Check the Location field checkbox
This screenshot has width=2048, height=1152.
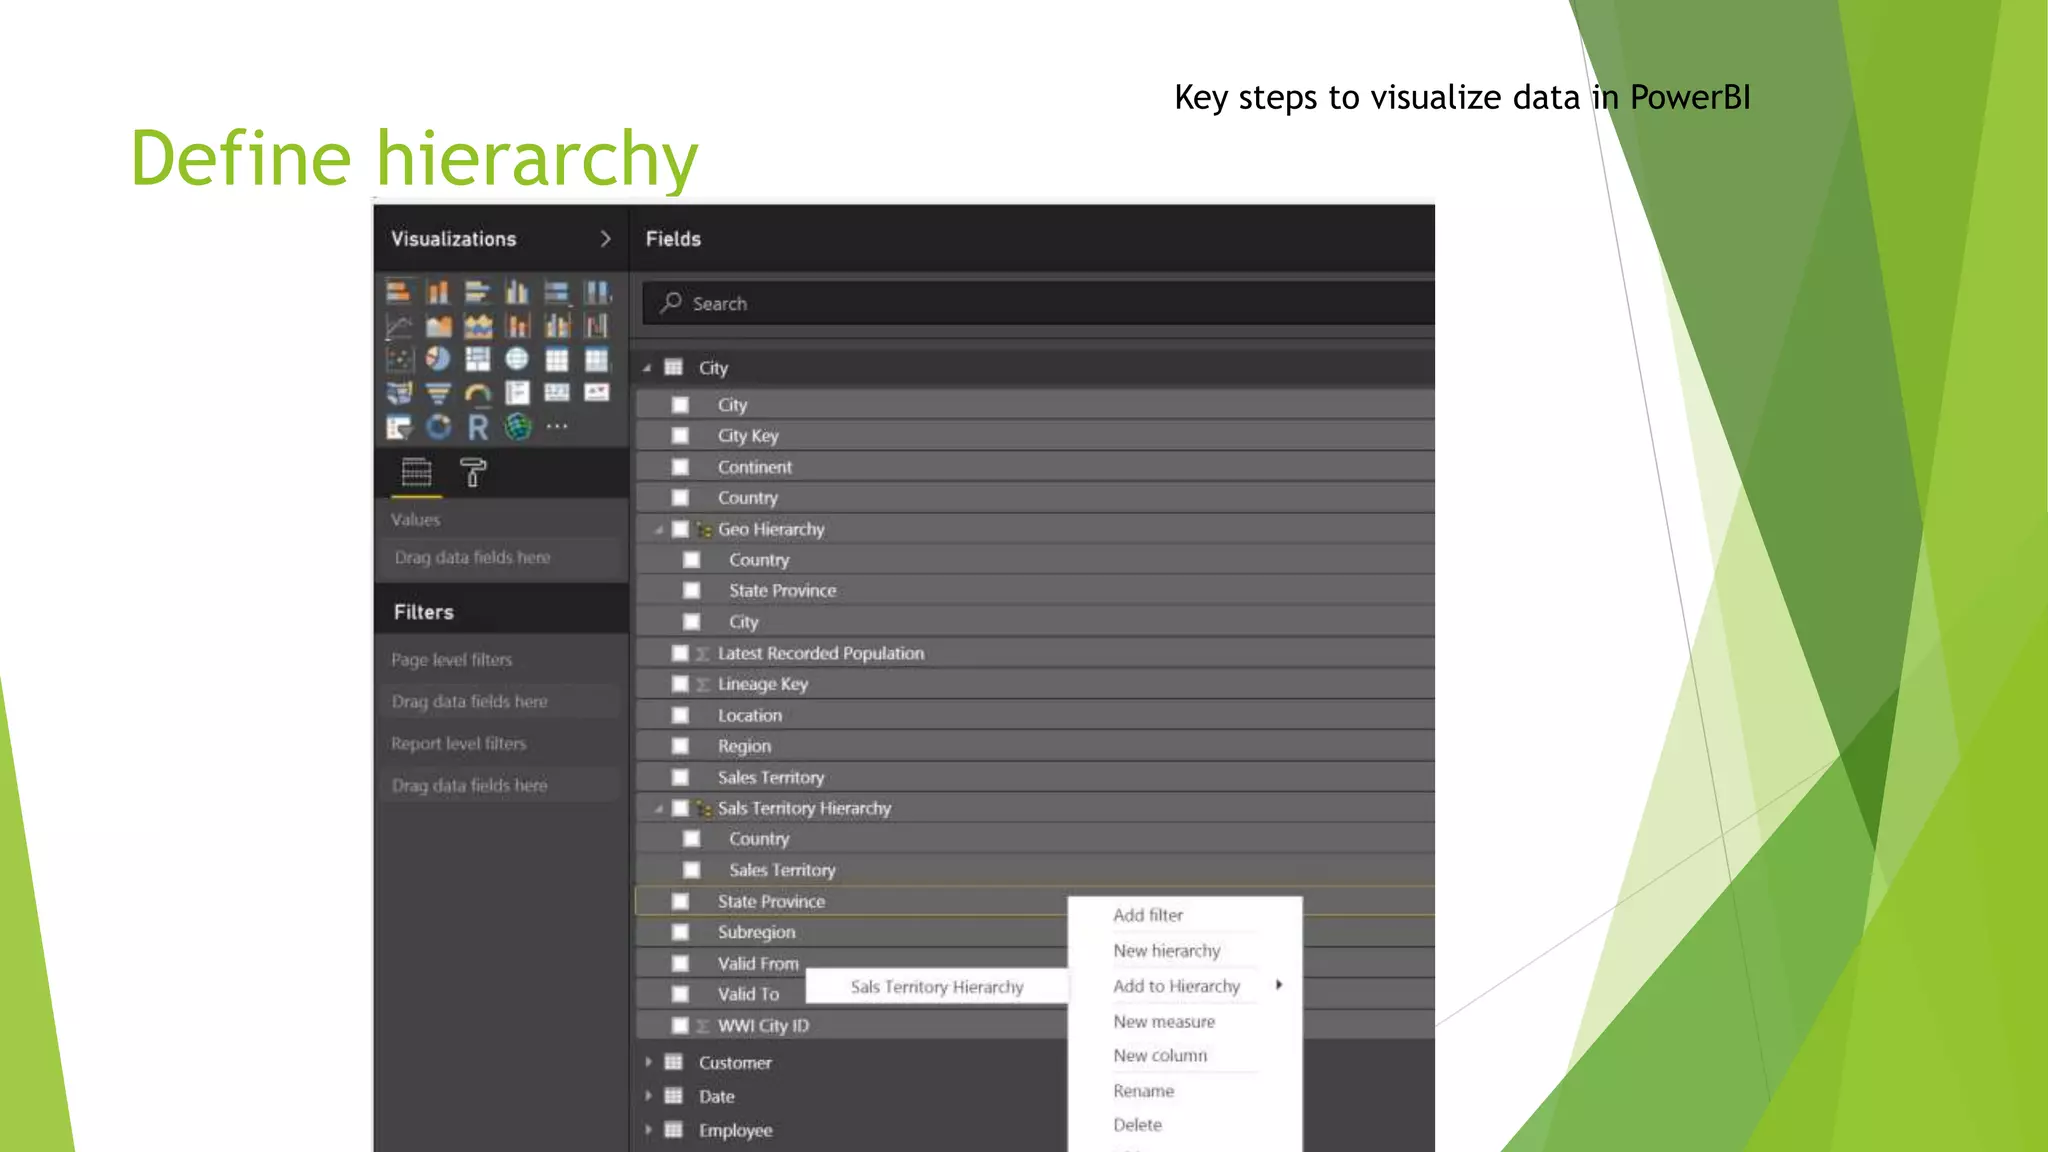[680, 715]
